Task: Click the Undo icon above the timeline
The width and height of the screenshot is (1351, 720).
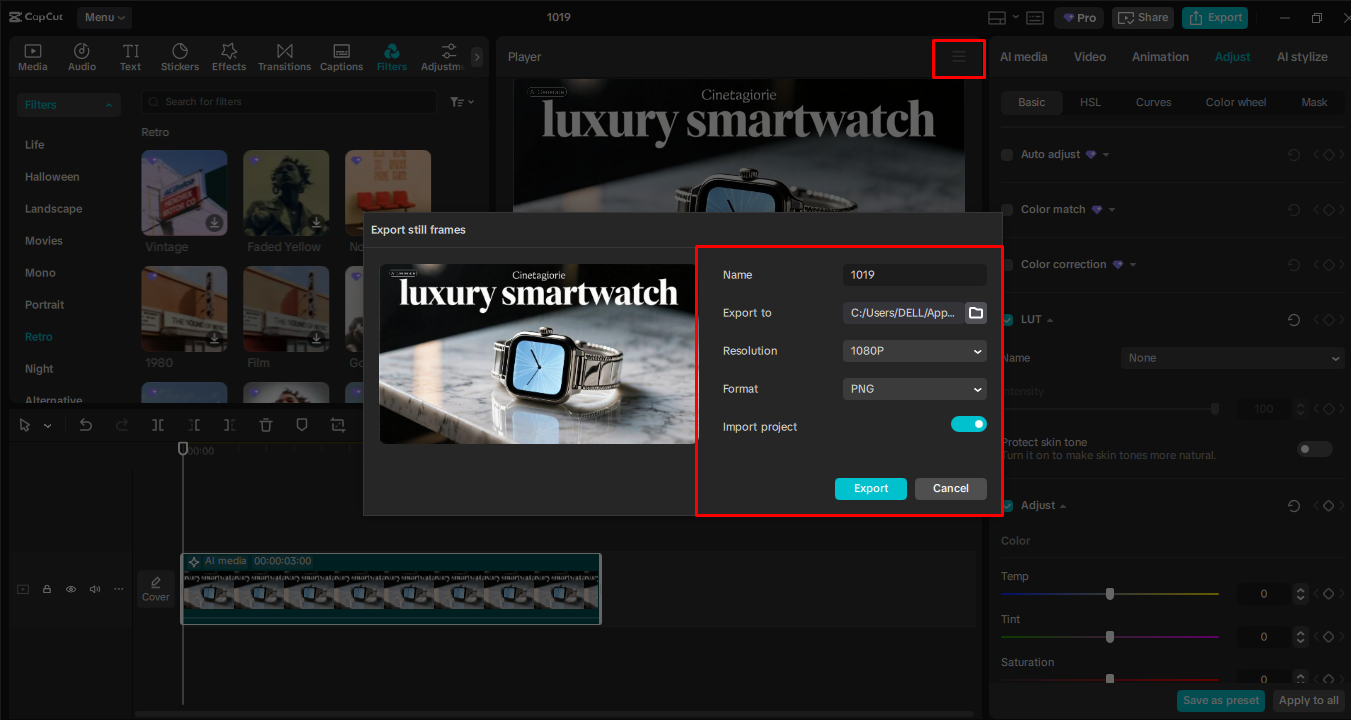Action: [x=85, y=424]
